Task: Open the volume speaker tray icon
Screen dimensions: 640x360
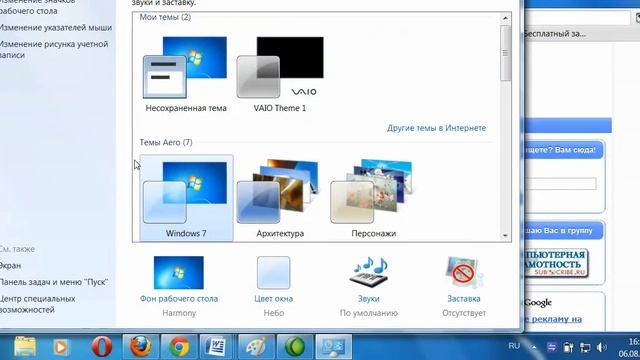Action: coord(602,347)
